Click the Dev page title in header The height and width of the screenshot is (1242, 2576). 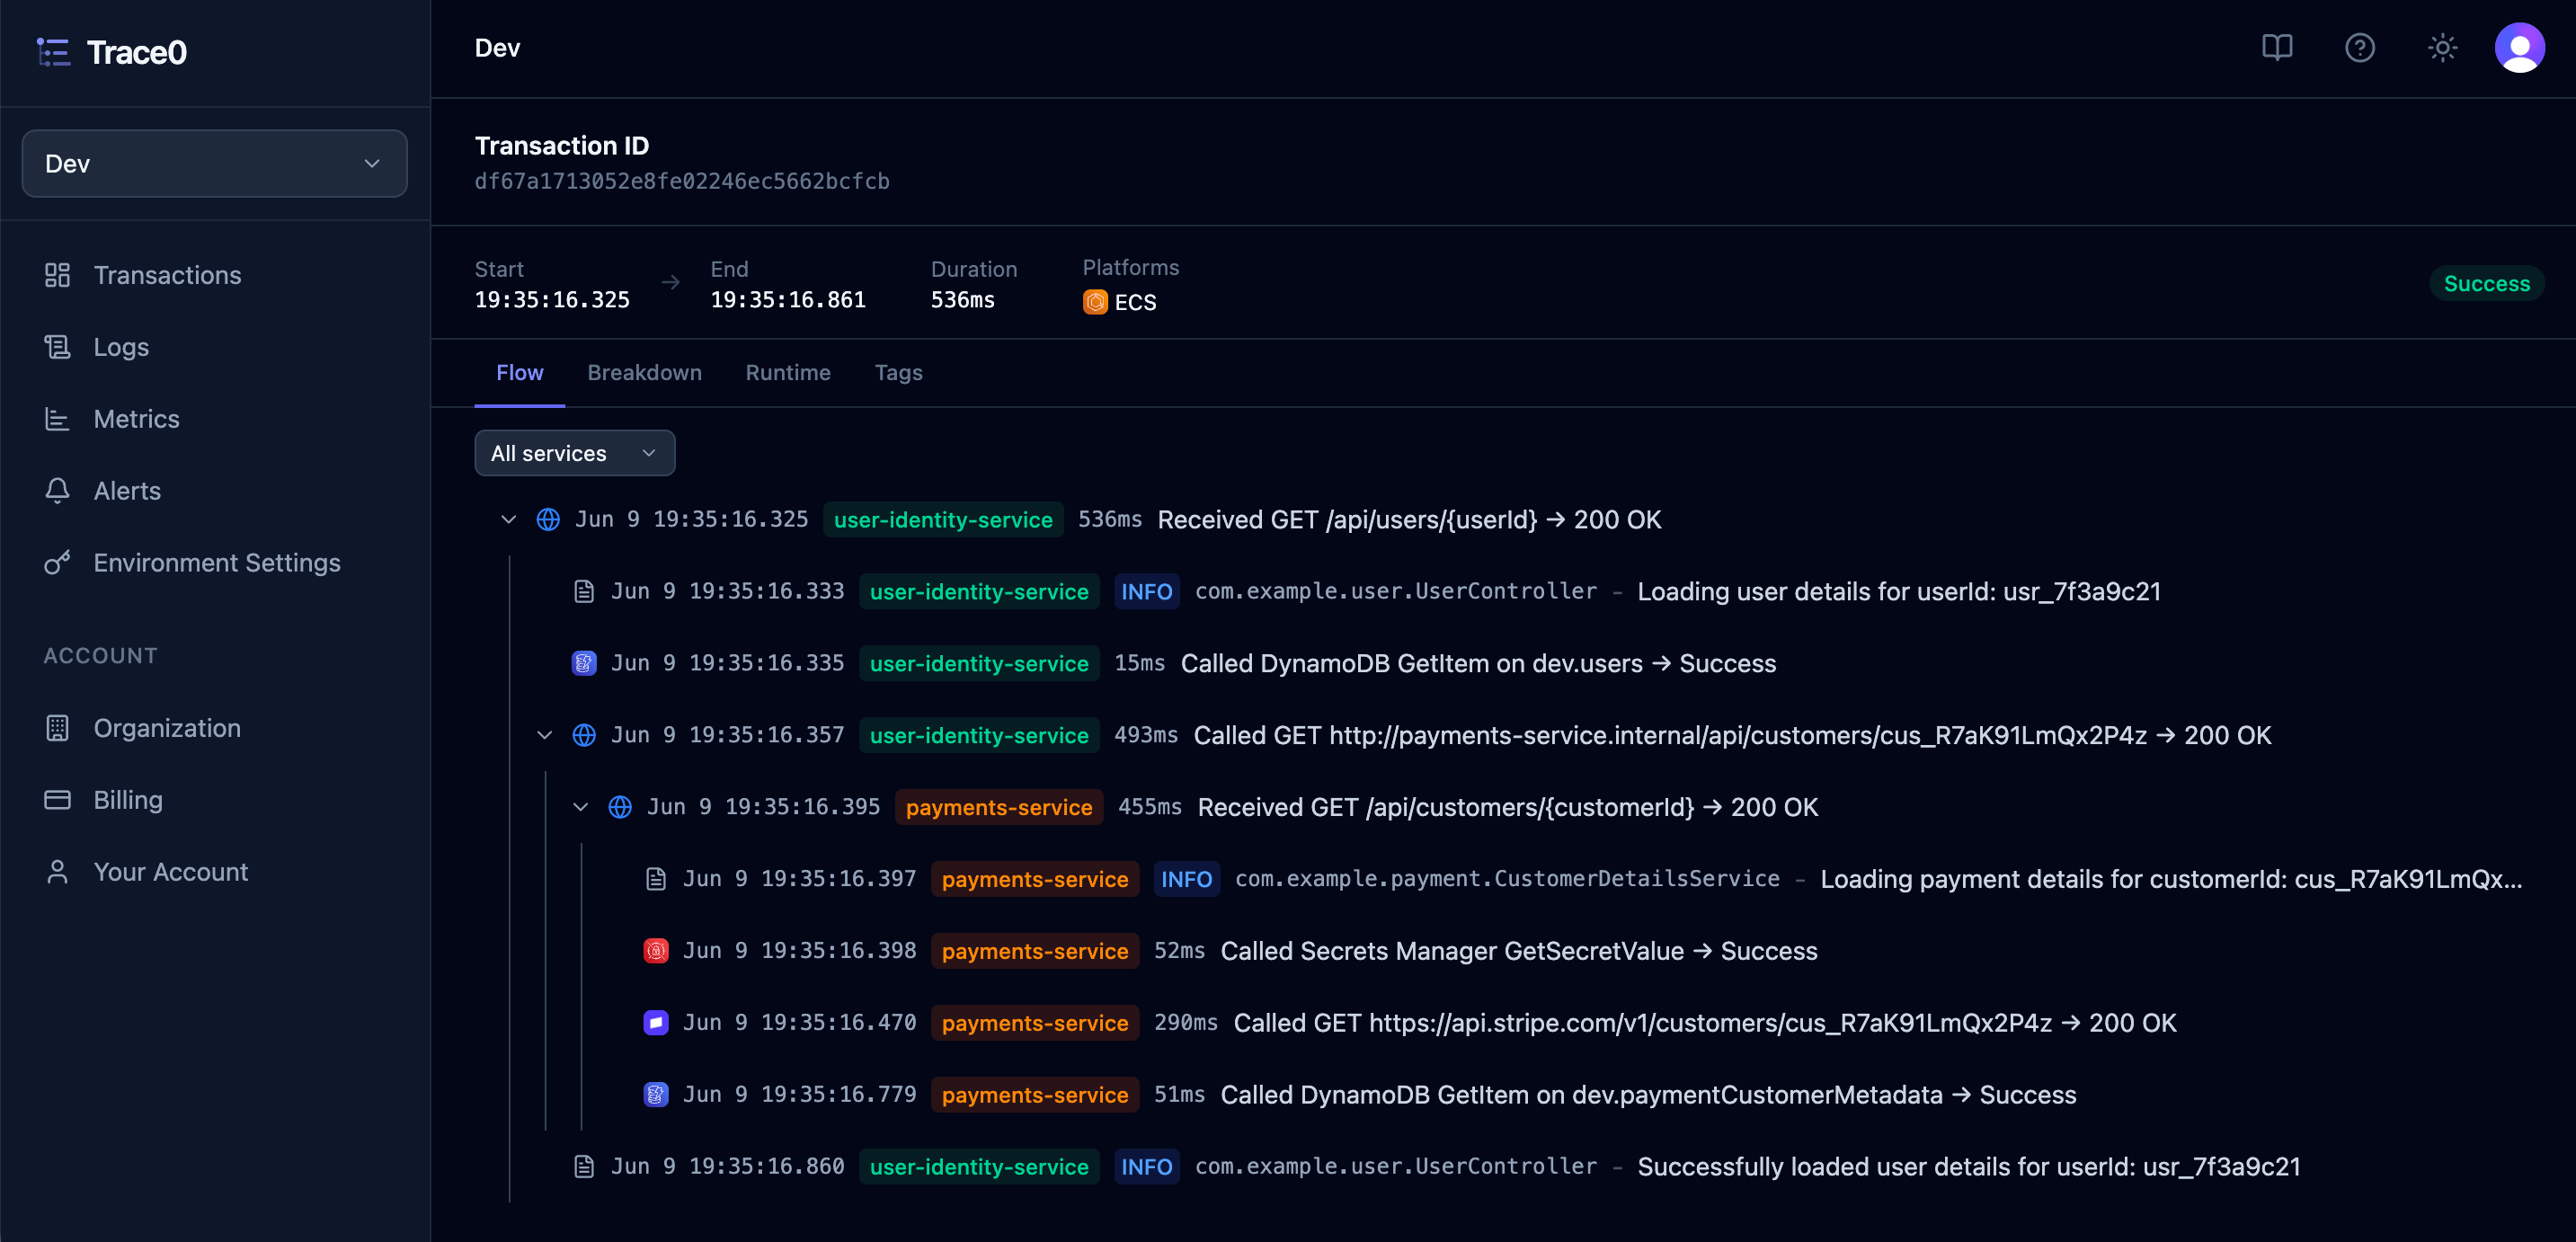497,48
